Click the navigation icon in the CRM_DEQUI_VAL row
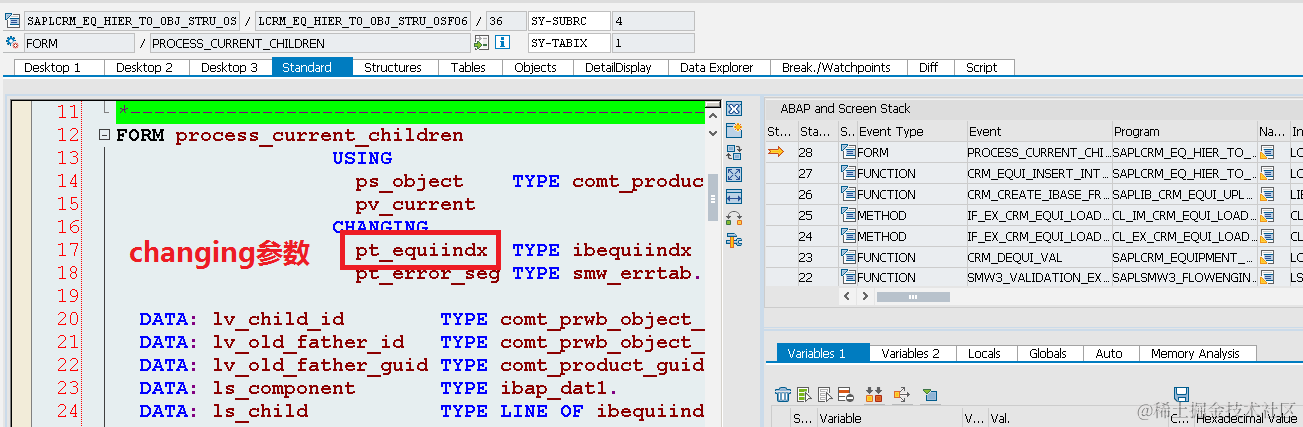 pyautogui.click(x=1267, y=257)
